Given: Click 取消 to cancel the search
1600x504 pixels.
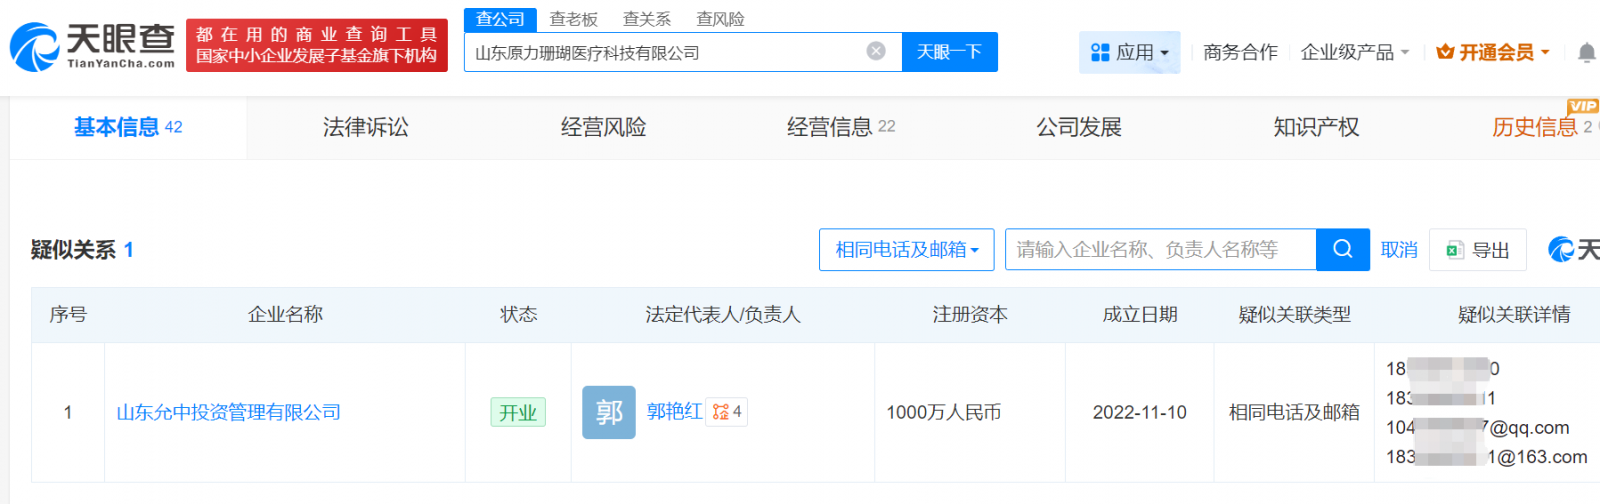Looking at the screenshot, I should point(1398,250).
